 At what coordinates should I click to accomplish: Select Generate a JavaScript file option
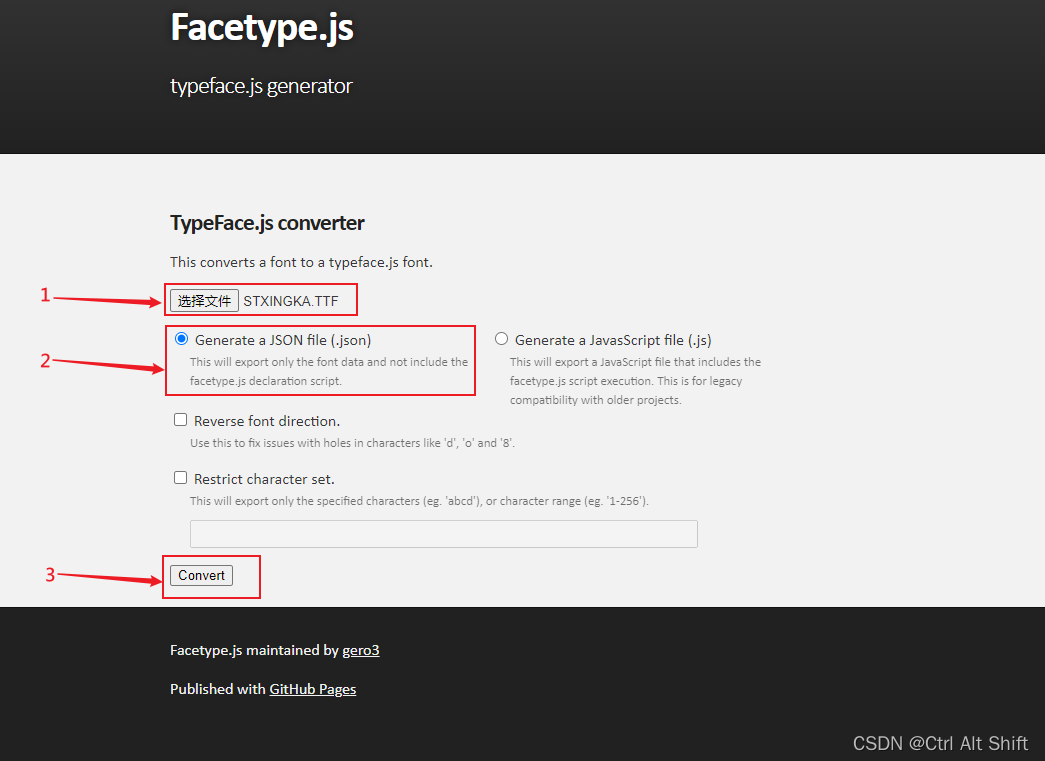point(501,338)
